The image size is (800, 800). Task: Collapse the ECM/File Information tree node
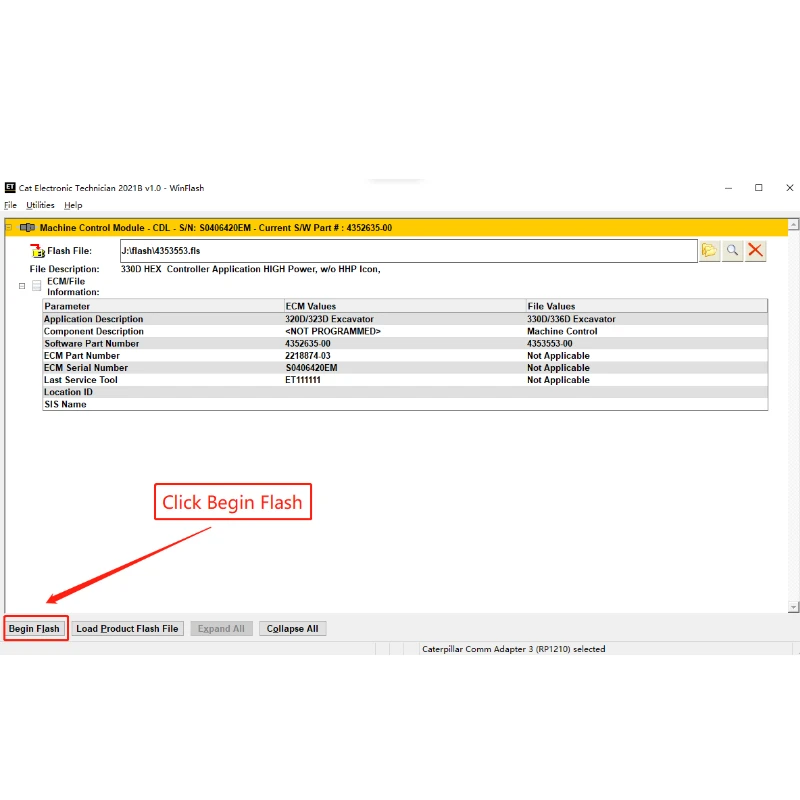22,286
